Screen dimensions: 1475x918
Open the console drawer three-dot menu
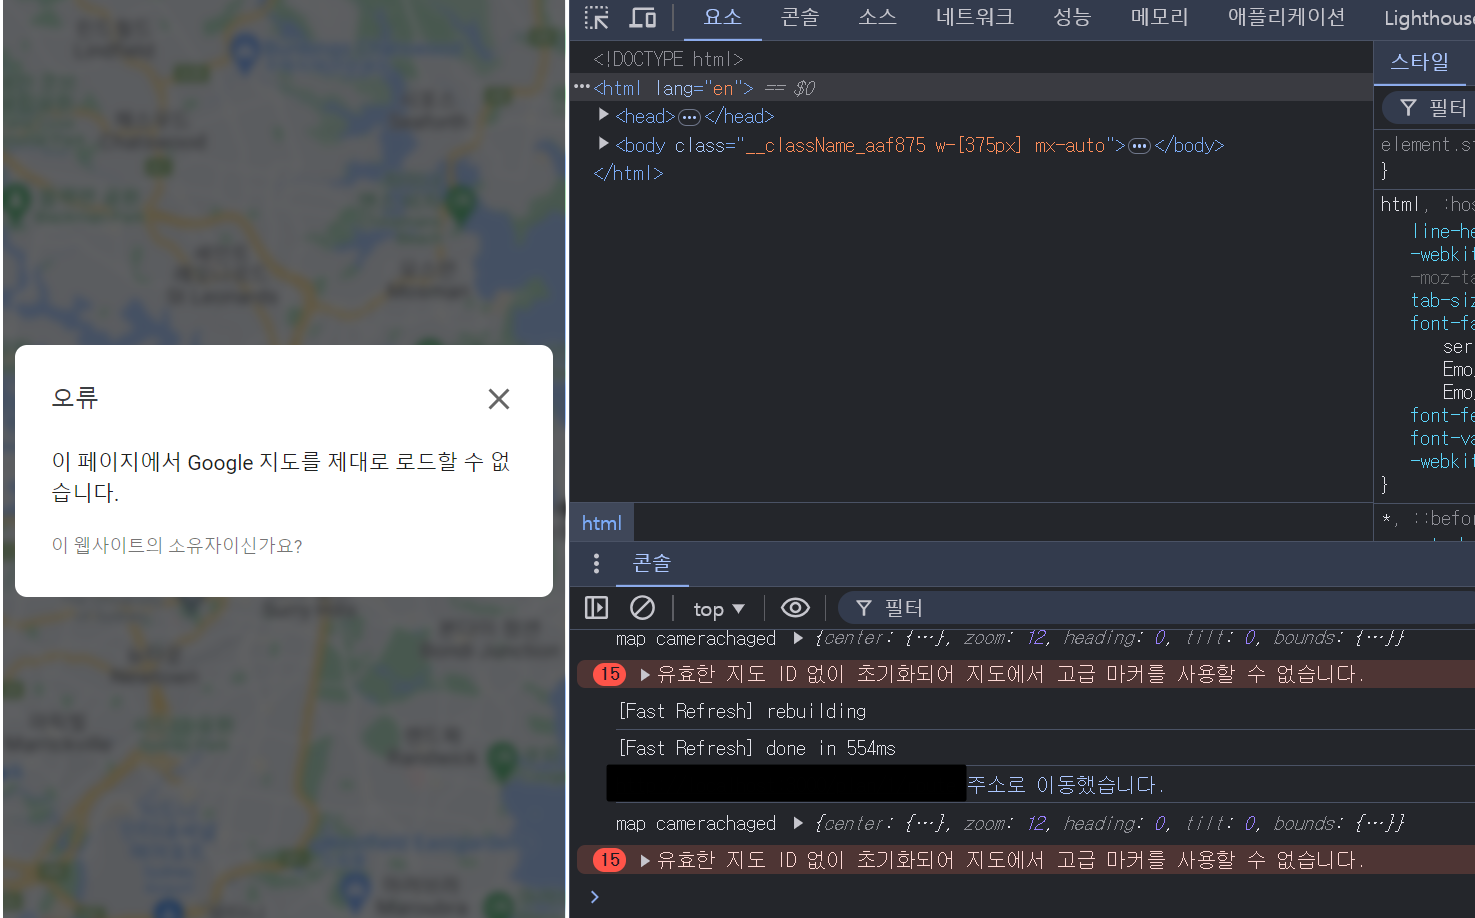point(596,563)
